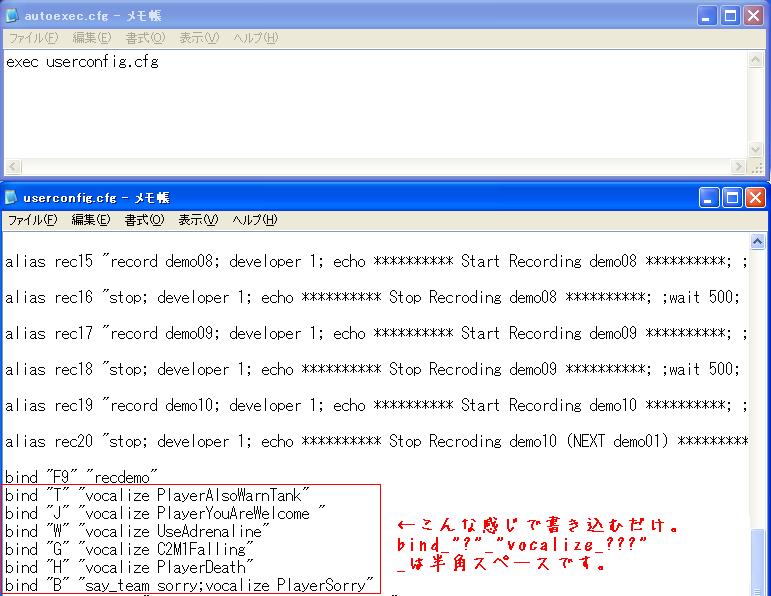Click the autoexec.cfg title bar text
771x596 pixels.
(x=93, y=16)
